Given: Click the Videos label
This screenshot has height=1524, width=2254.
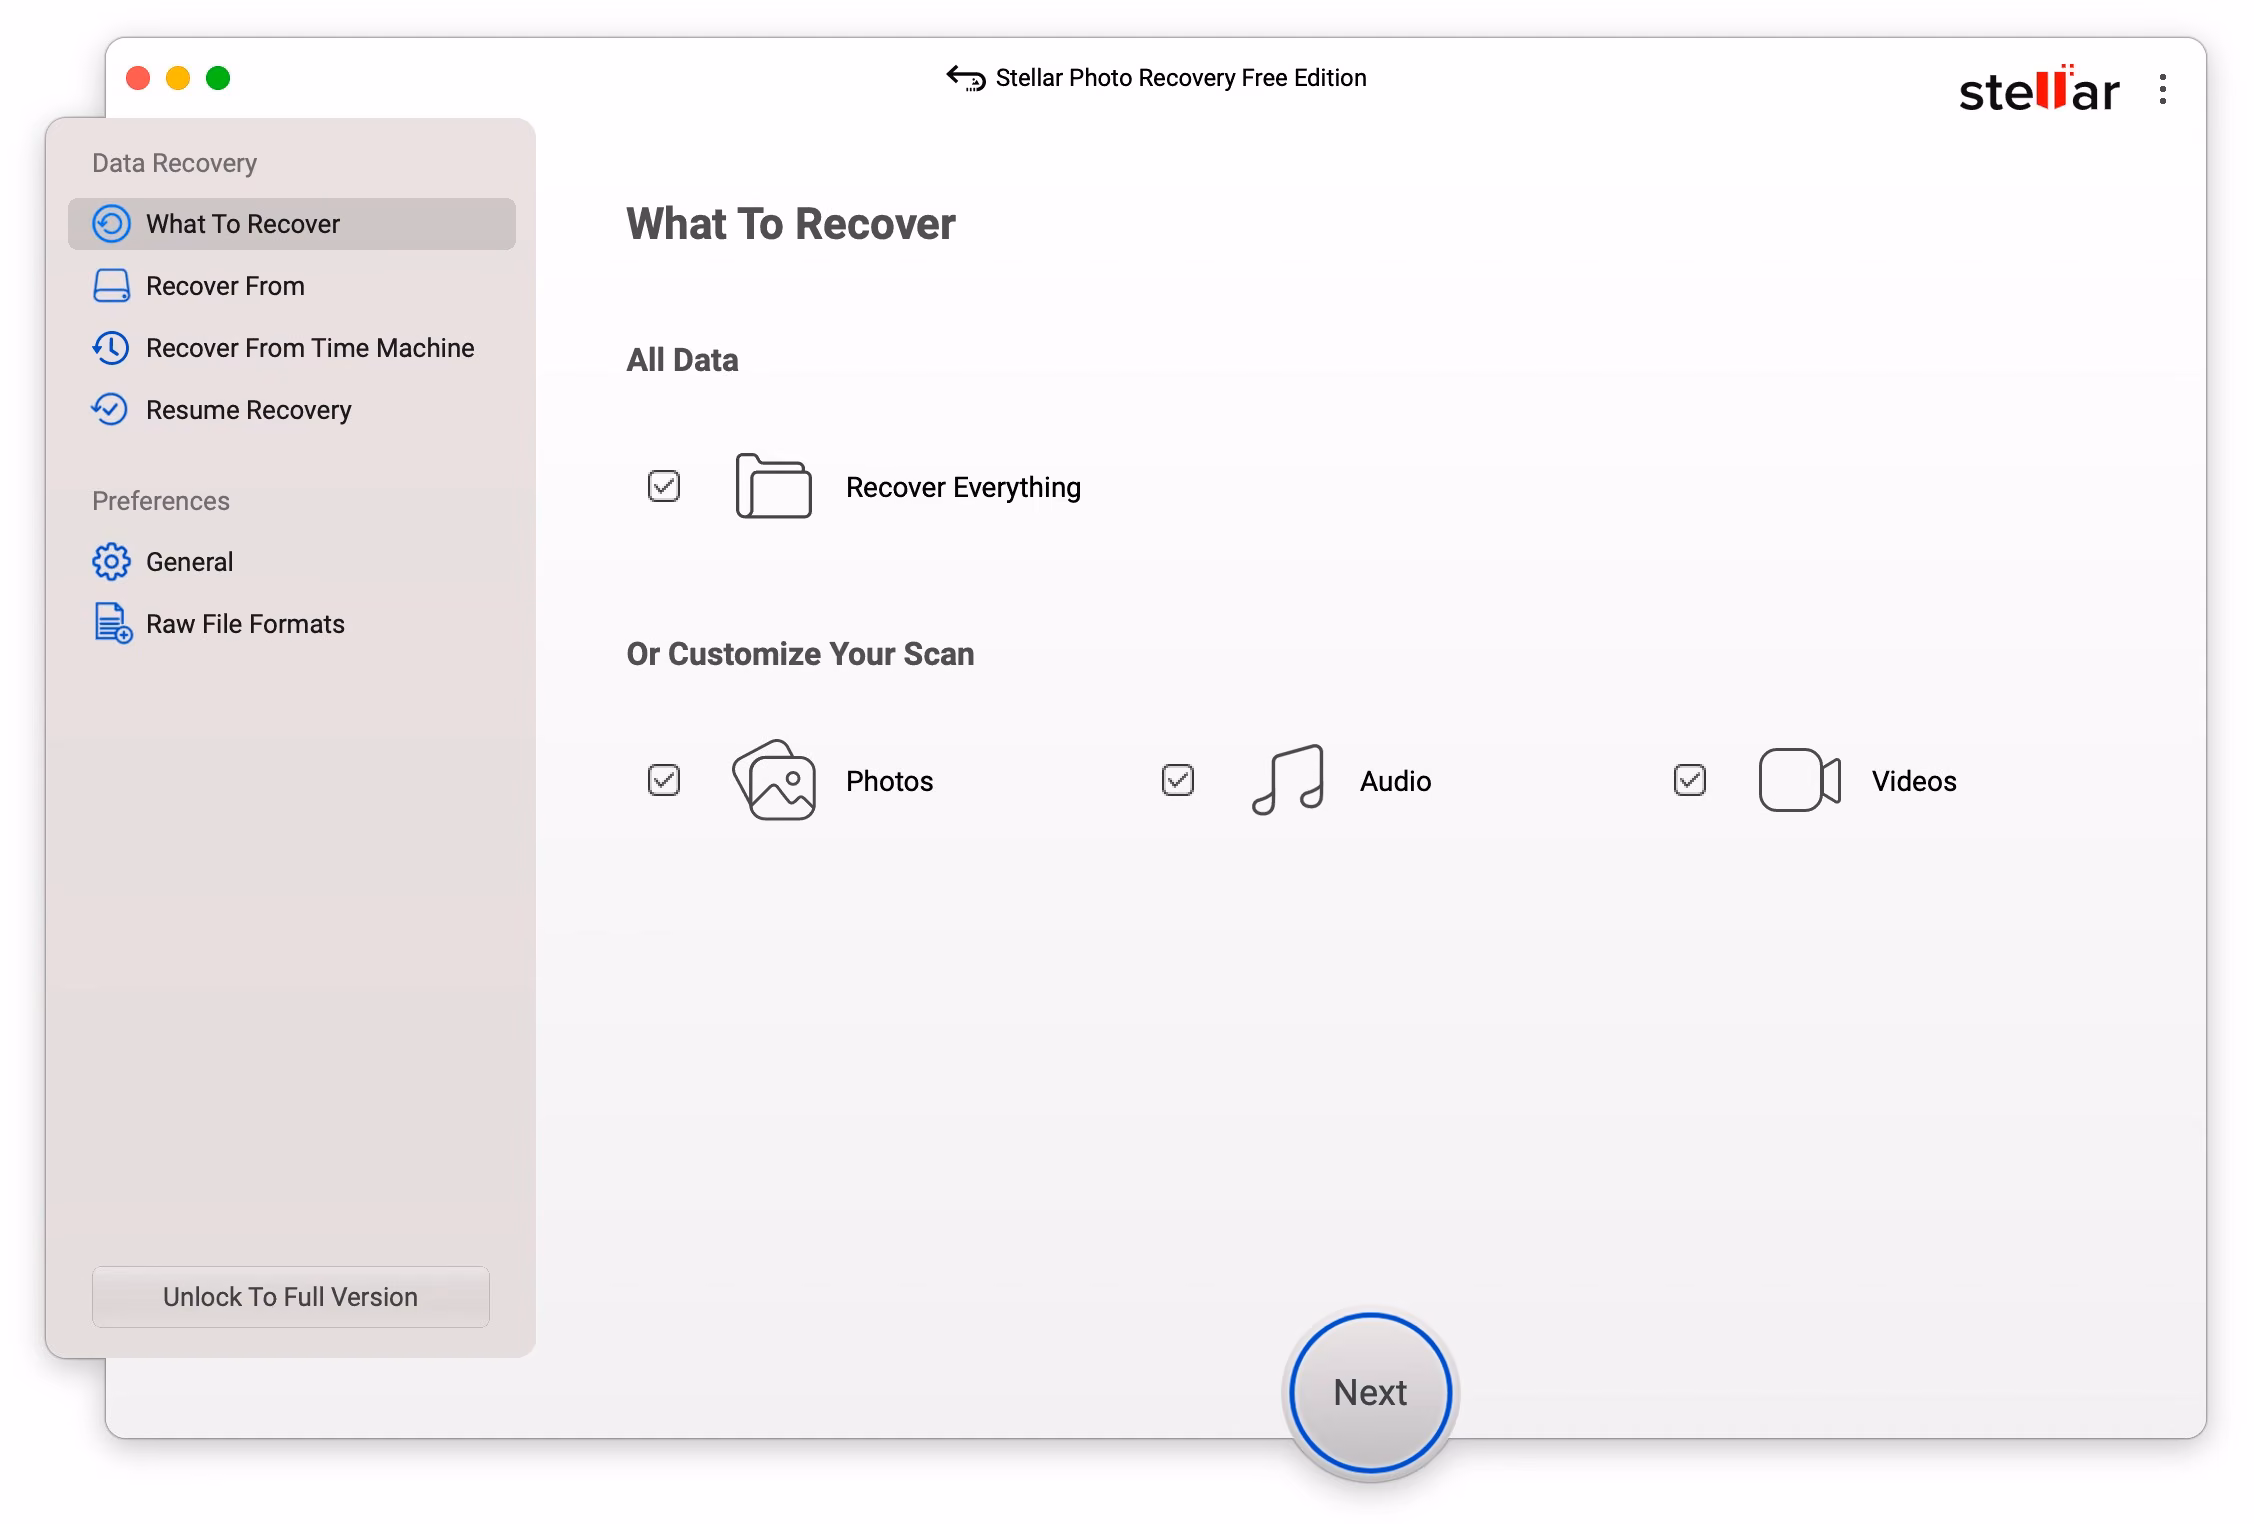Looking at the screenshot, I should [1914, 781].
